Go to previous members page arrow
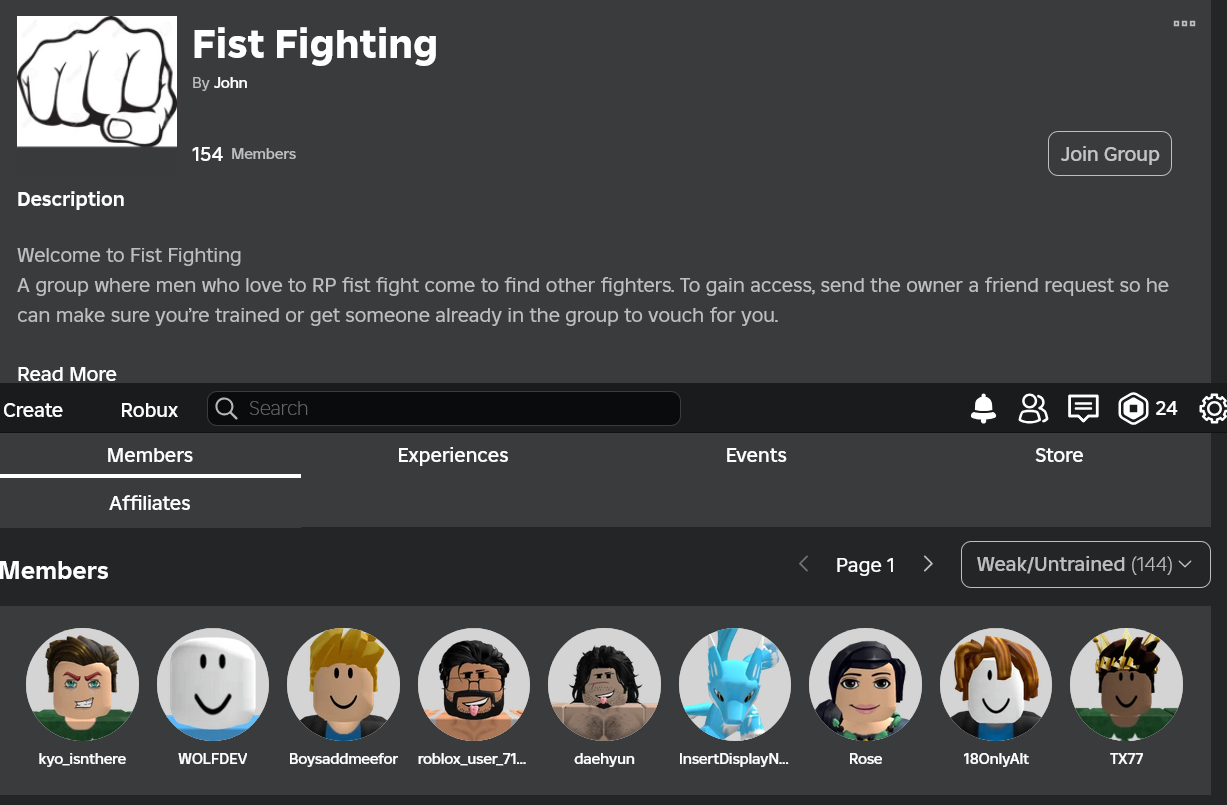Viewport: 1227px width, 805px height. pyautogui.click(x=803, y=564)
